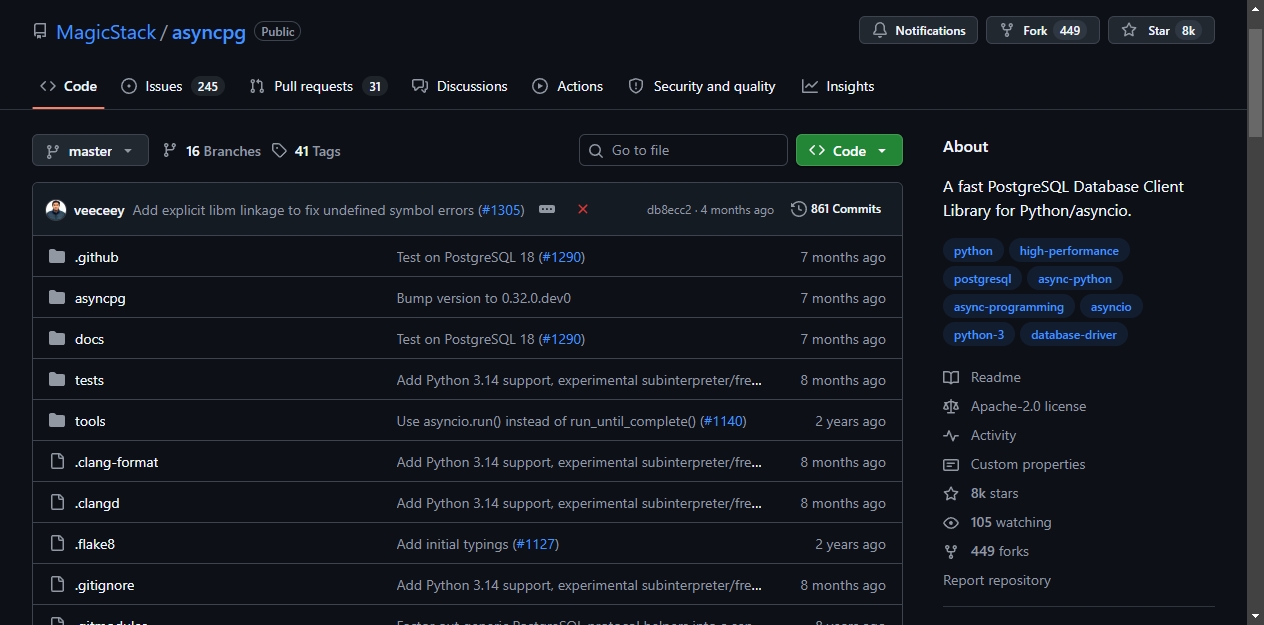Star the asyncpg repository
Viewport: 1264px width, 625px height.
(1161, 30)
